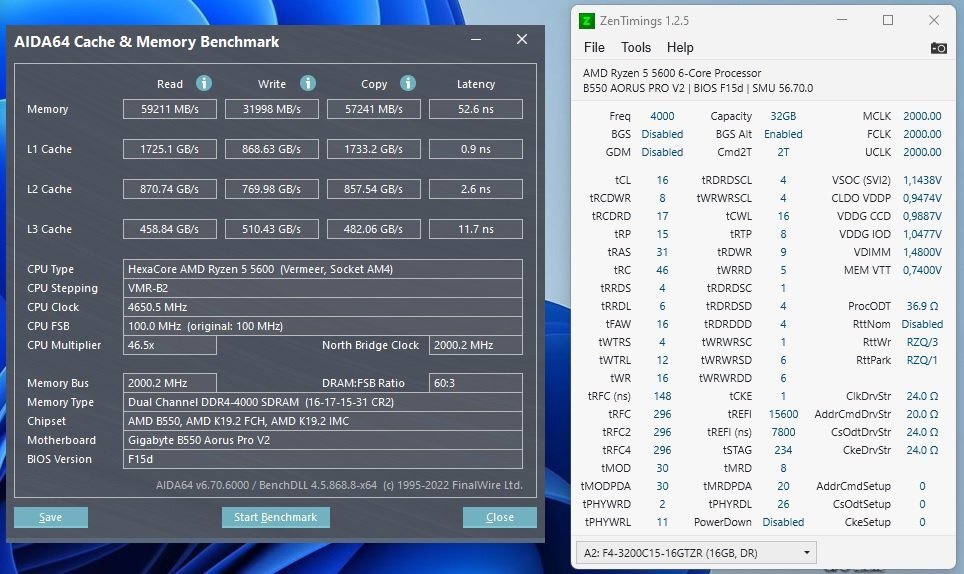Expand the A2 memory module dropdown
This screenshot has height=574, width=964.
coord(696,552)
